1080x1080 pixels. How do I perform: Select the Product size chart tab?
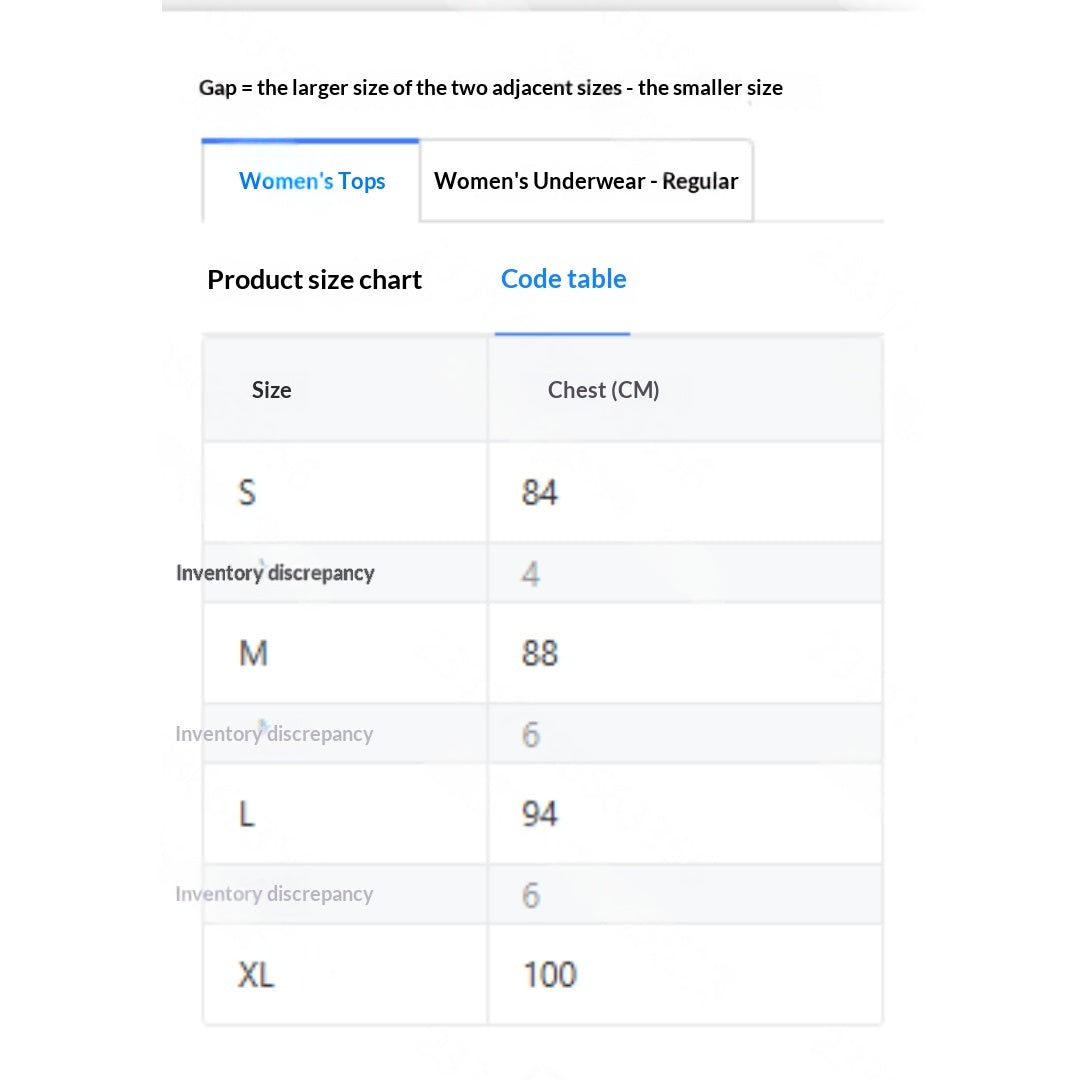point(314,280)
